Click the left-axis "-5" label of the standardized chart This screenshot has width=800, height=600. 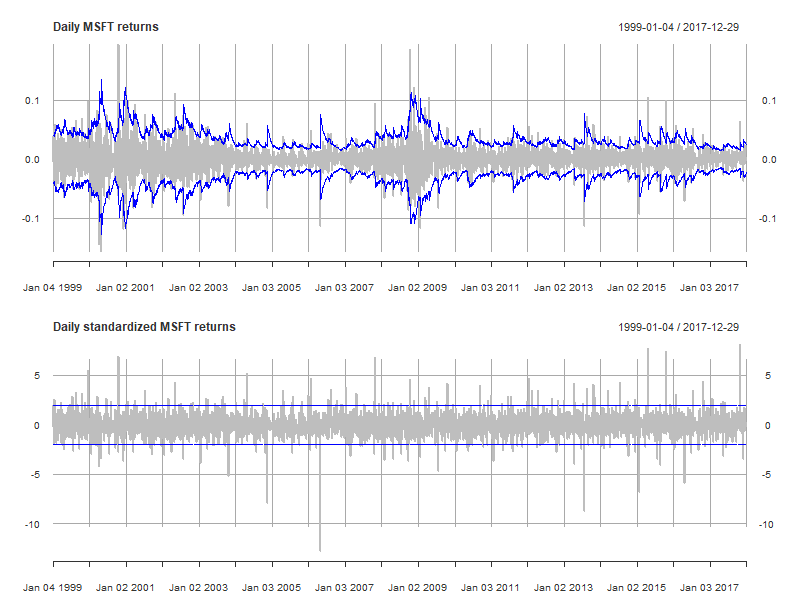tap(35, 475)
